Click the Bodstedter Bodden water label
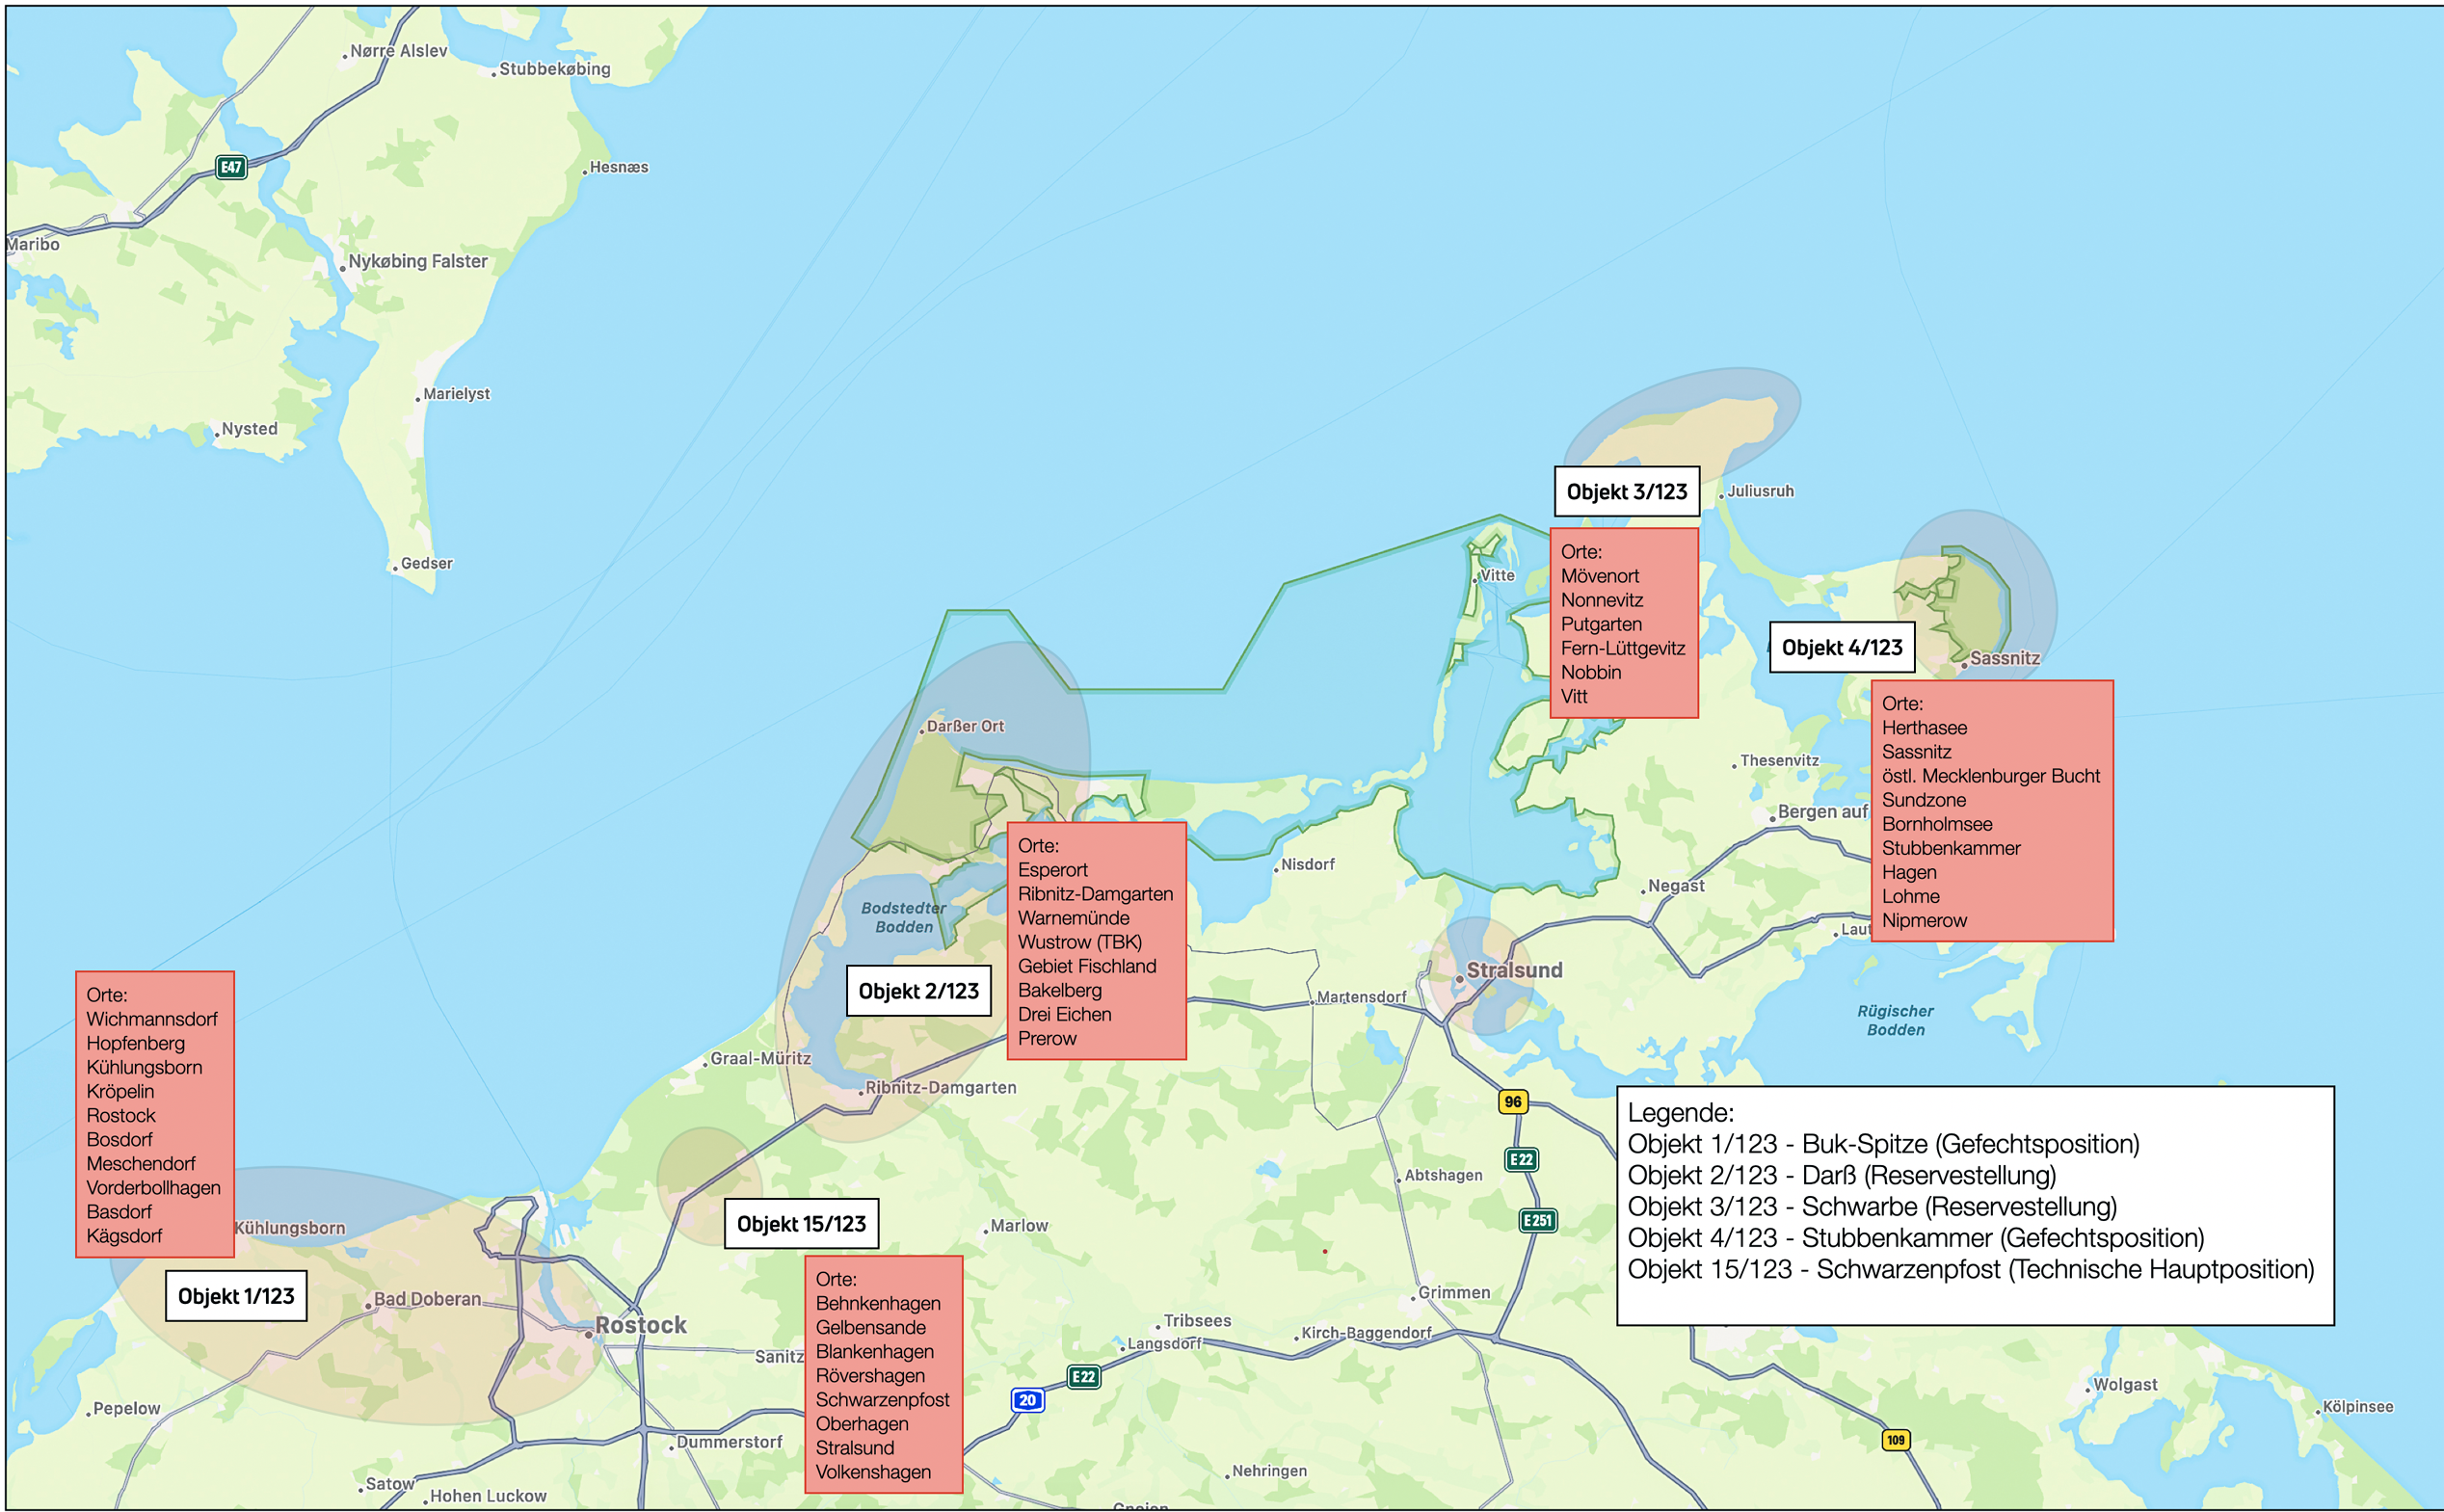The image size is (2444, 1512). coord(903,917)
